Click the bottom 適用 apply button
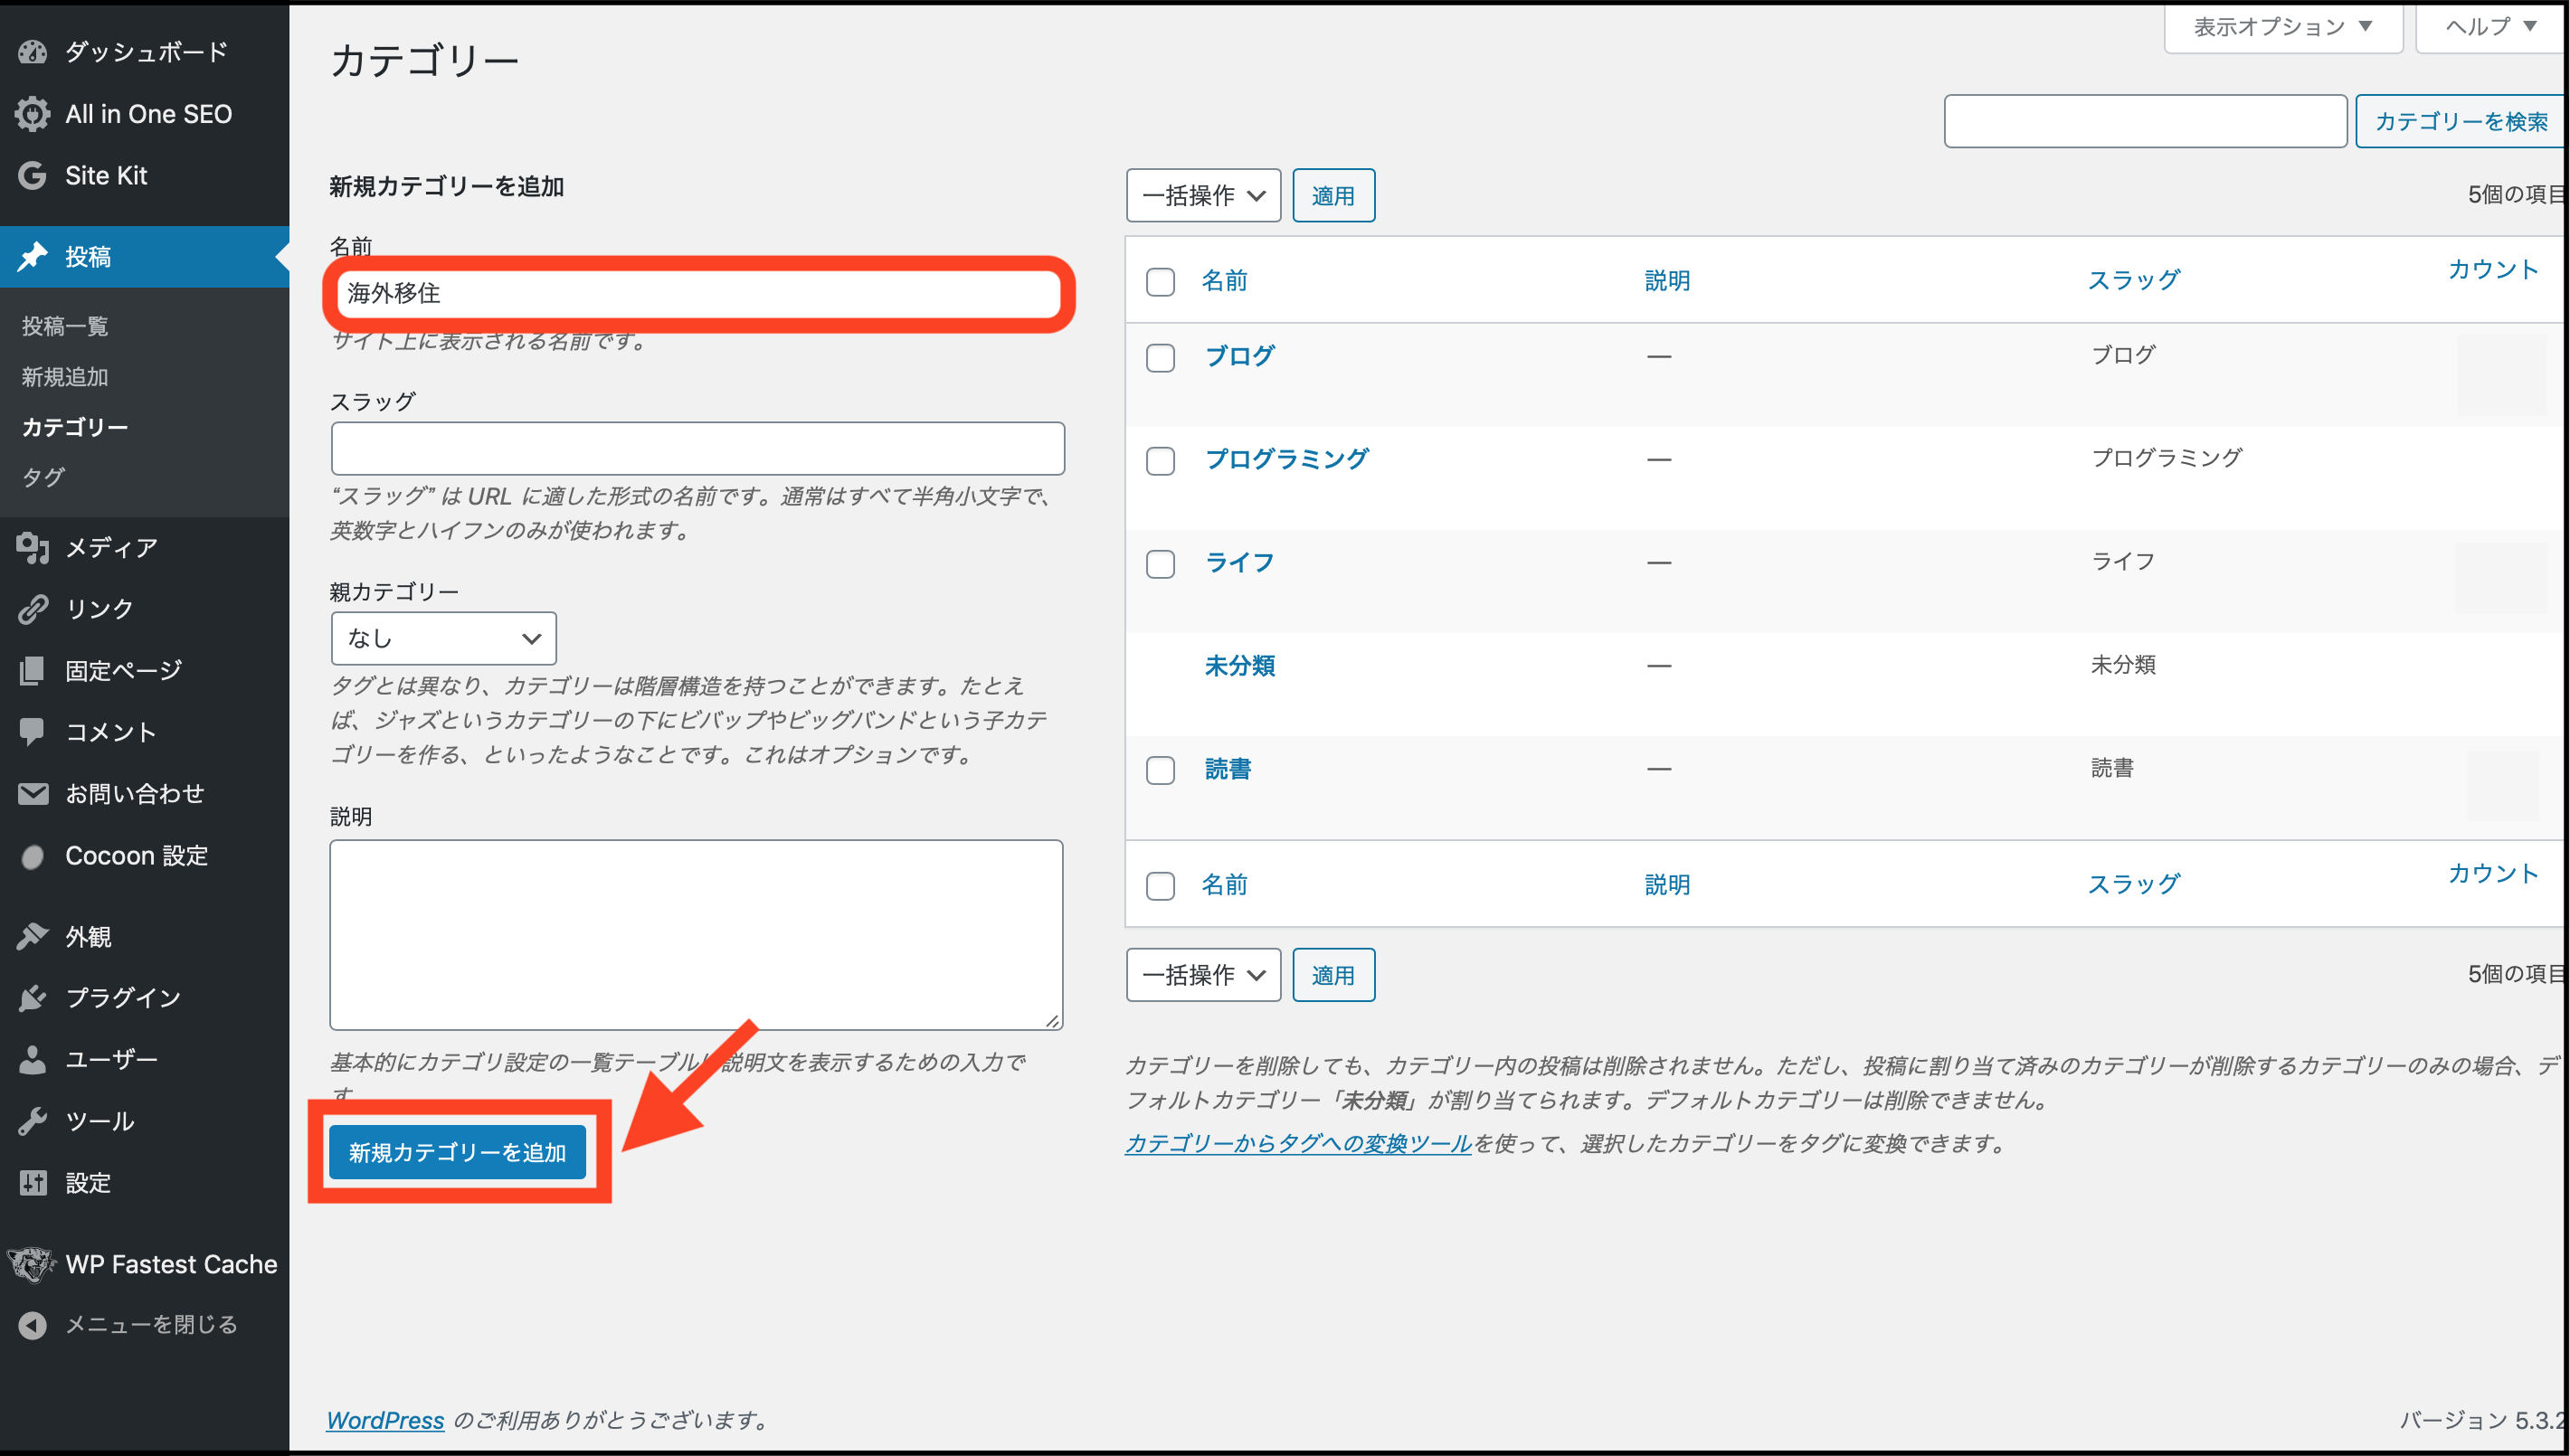Screen dimensions: 2570x1456 (1333, 975)
